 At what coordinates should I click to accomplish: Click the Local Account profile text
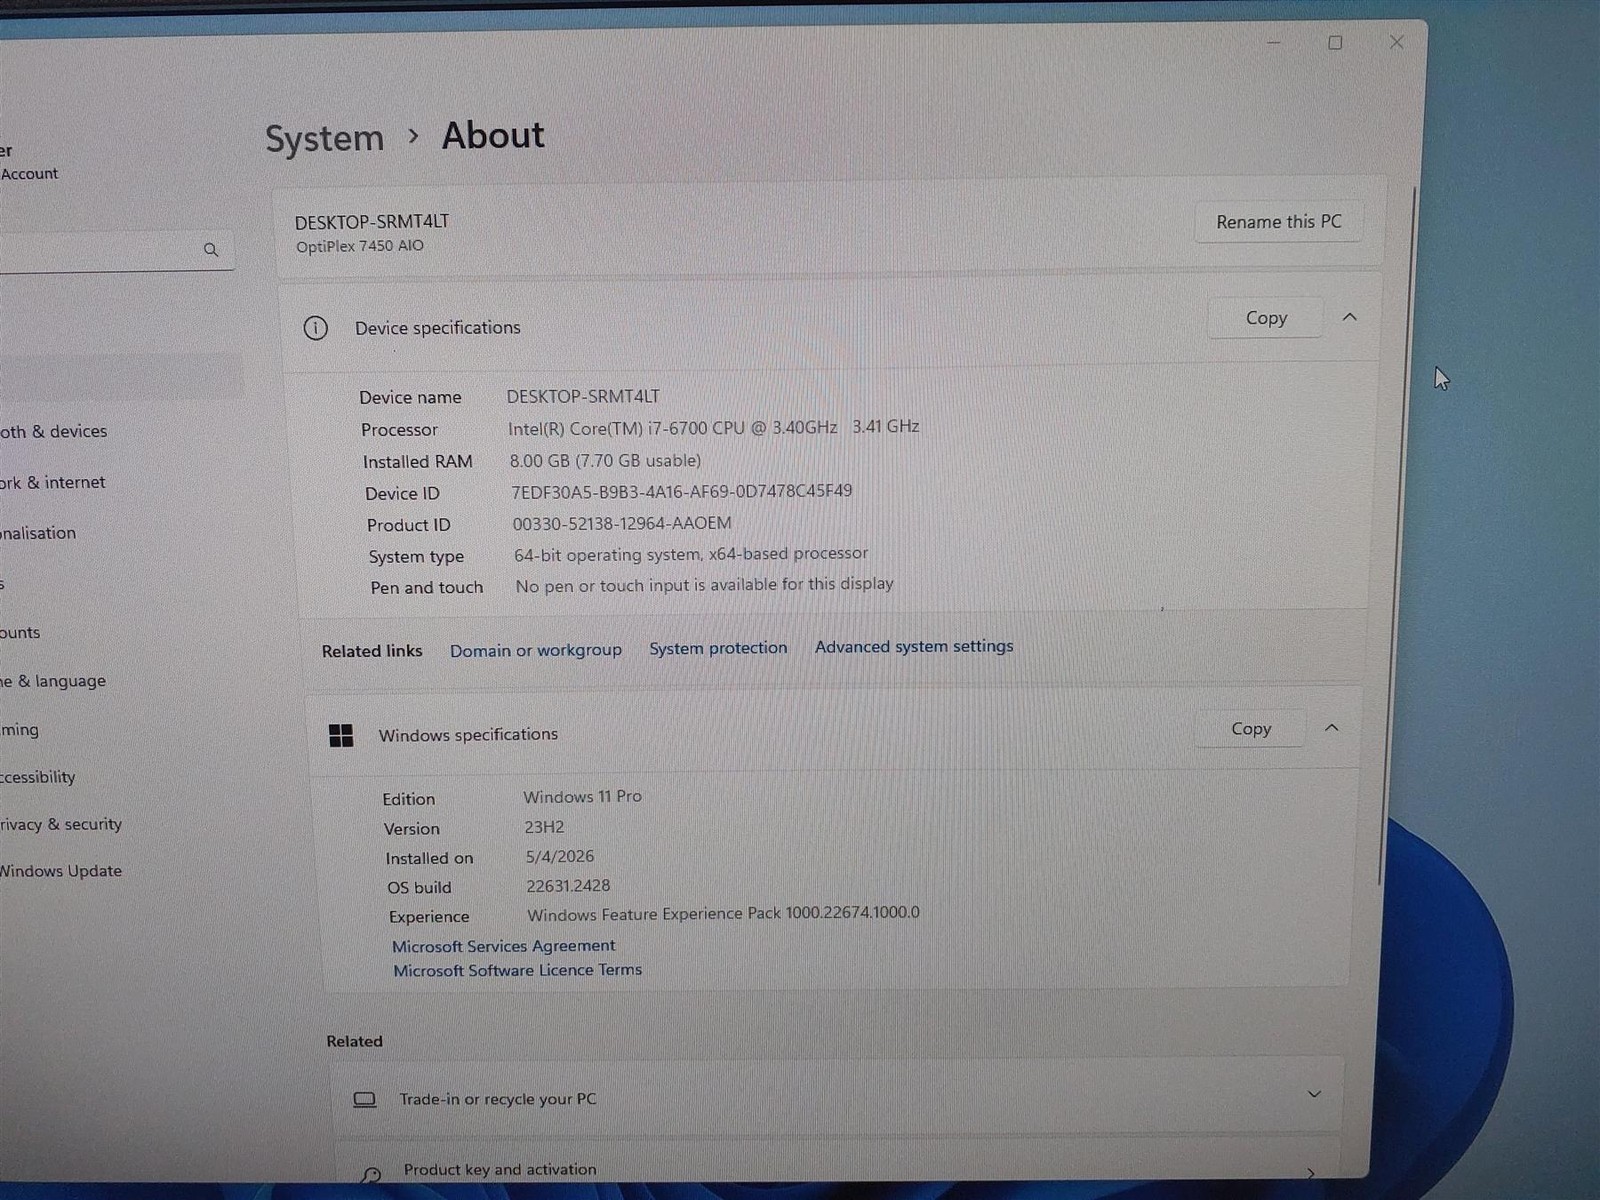pos(30,174)
